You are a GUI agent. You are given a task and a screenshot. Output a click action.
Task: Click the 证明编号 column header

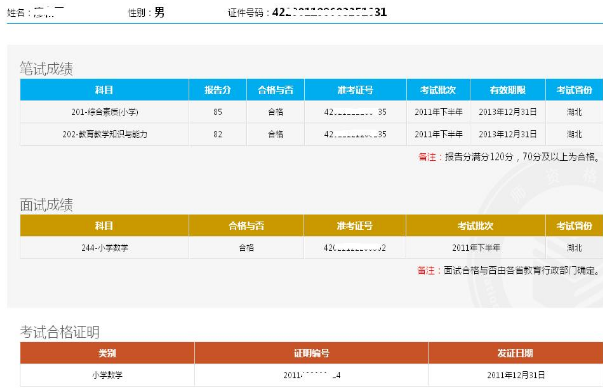tap(311, 353)
